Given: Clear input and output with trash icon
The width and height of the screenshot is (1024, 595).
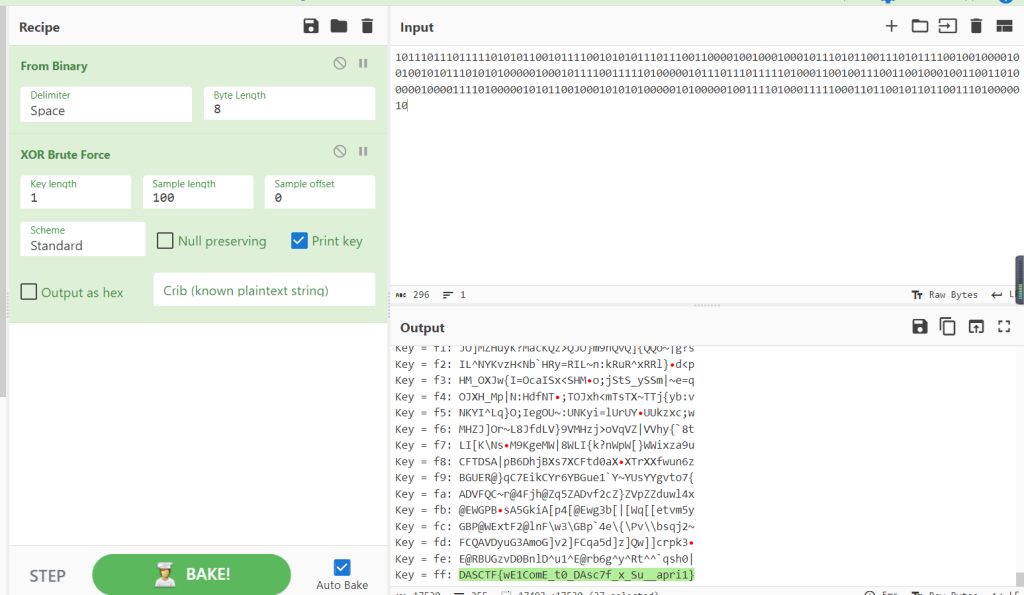Looking at the screenshot, I should [976, 27].
